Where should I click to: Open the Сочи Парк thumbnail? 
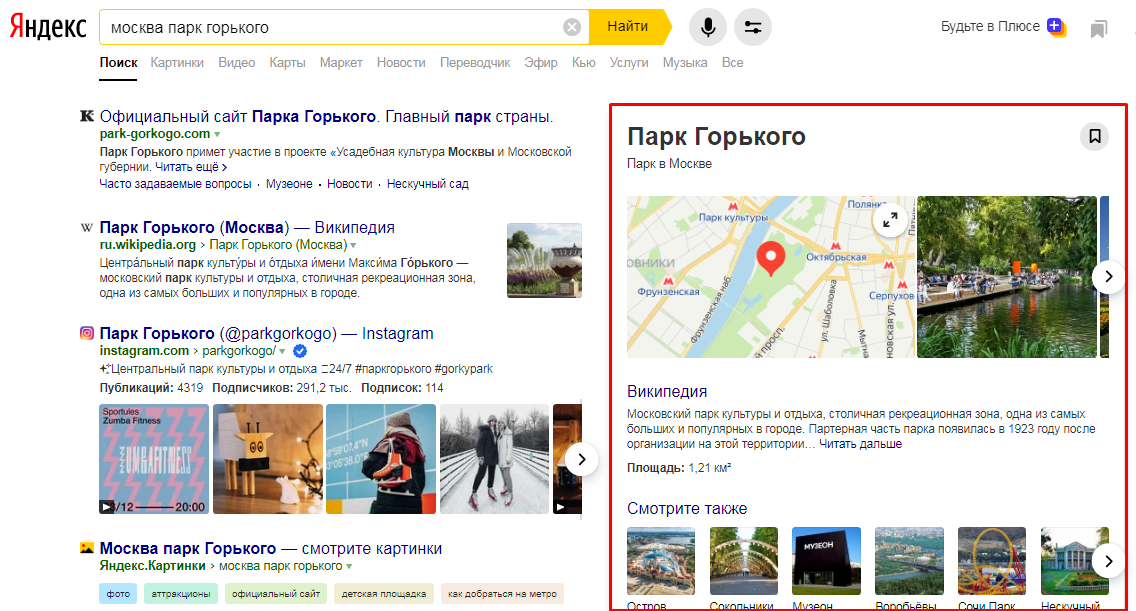point(992,561)
